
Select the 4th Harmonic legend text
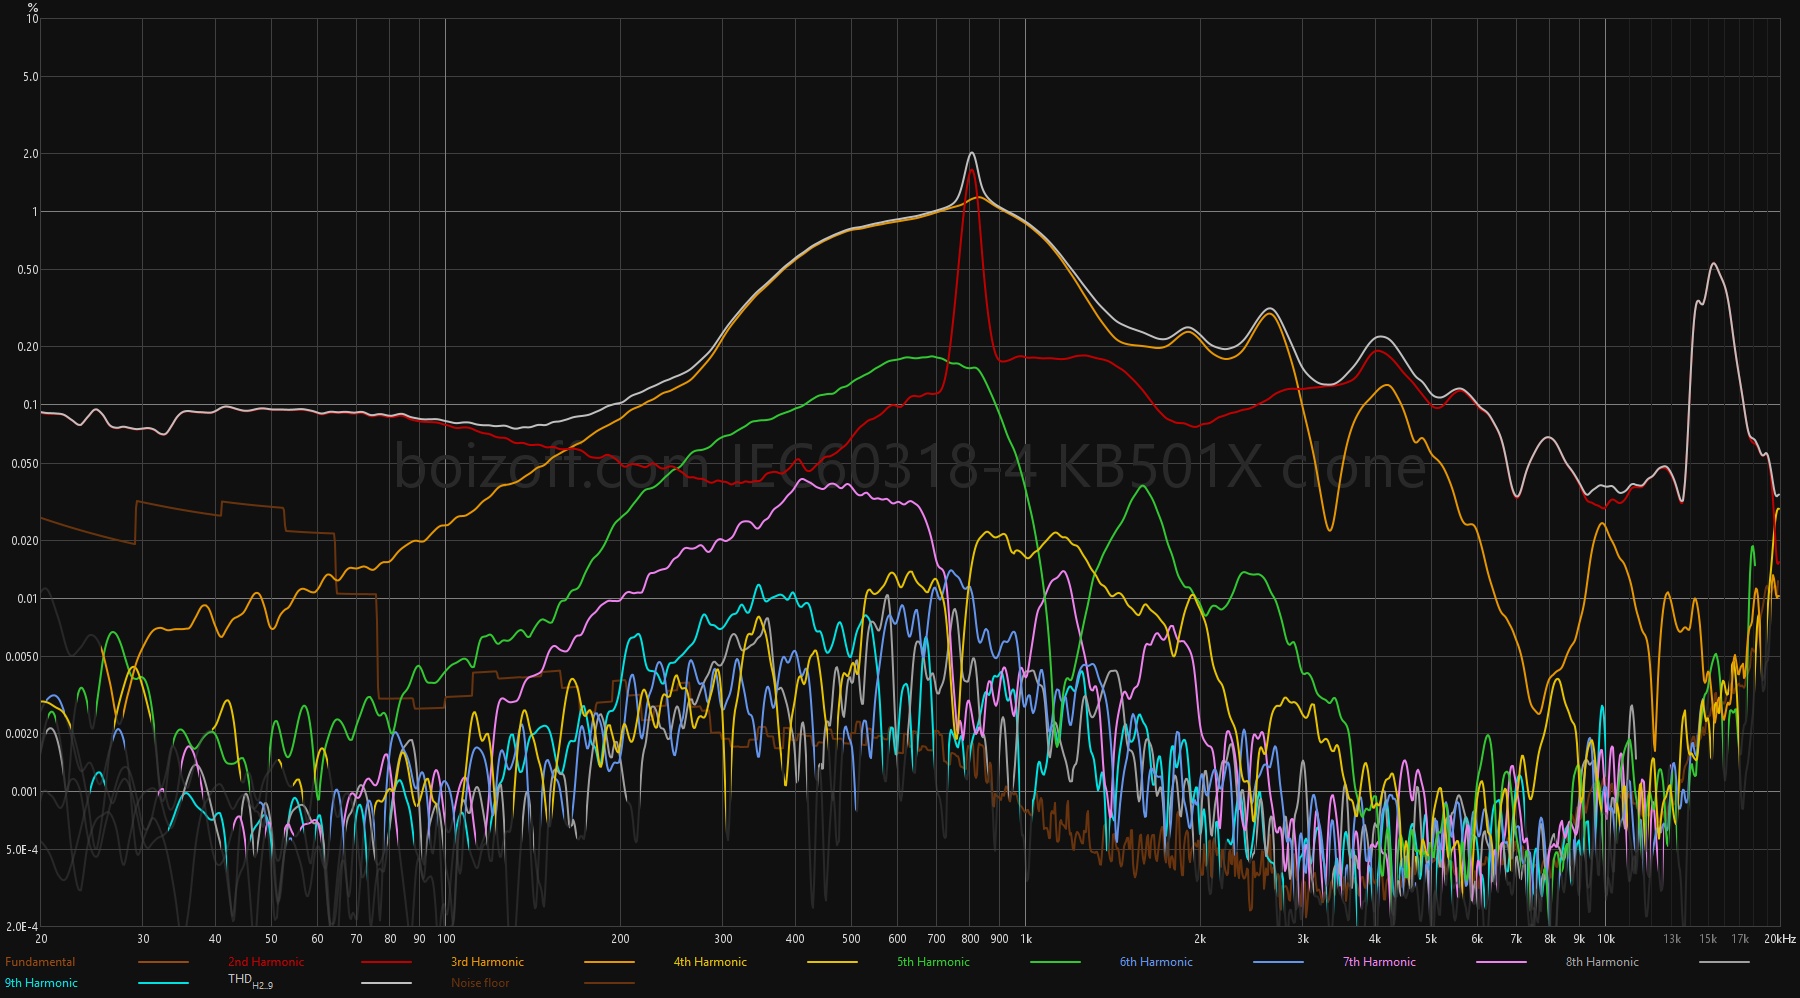[x=710, y=962]
